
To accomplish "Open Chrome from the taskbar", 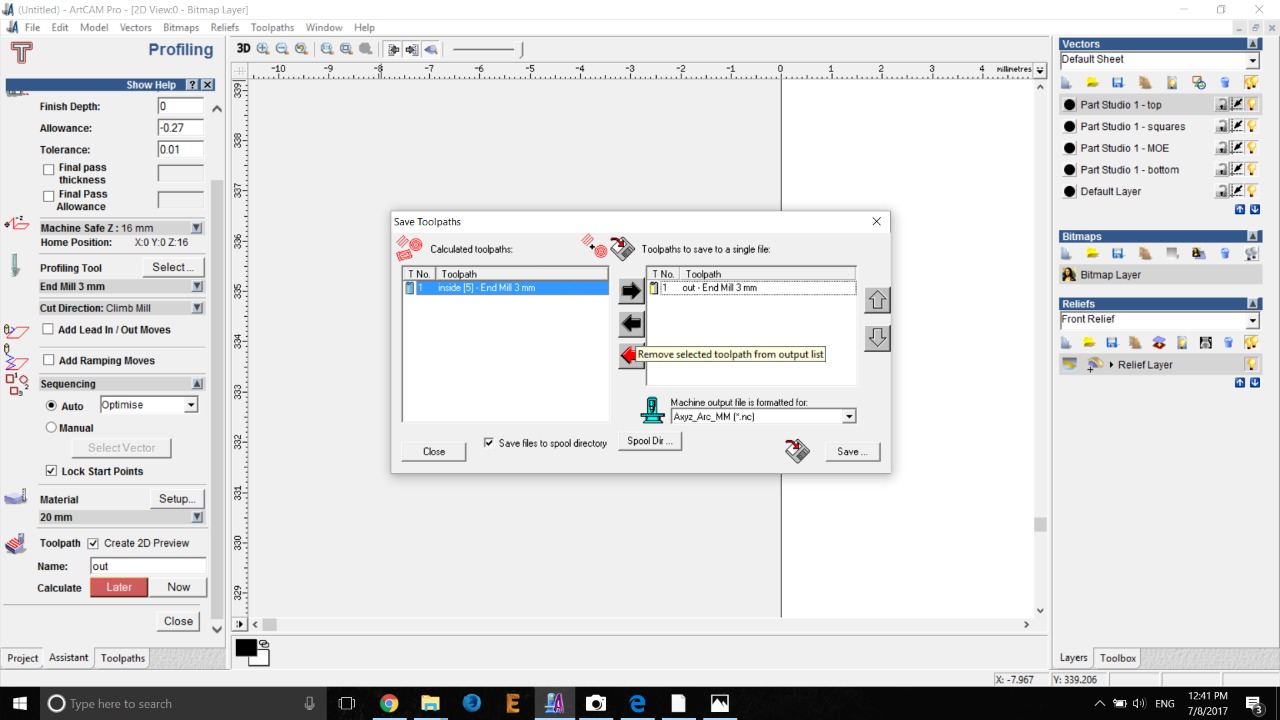I will click(389, 704).
